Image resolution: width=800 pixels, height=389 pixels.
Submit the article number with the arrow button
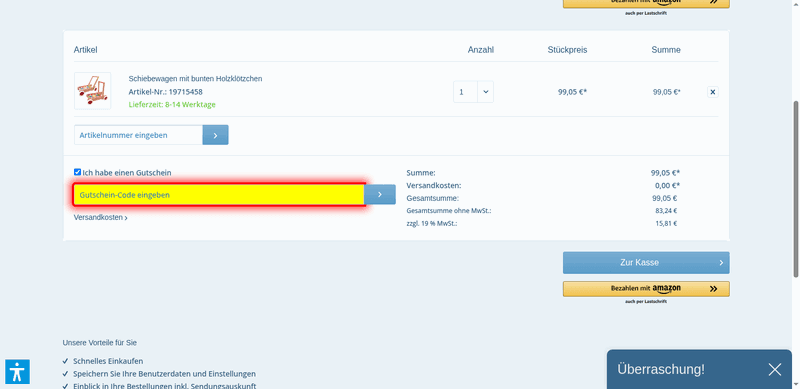[215, 135]
